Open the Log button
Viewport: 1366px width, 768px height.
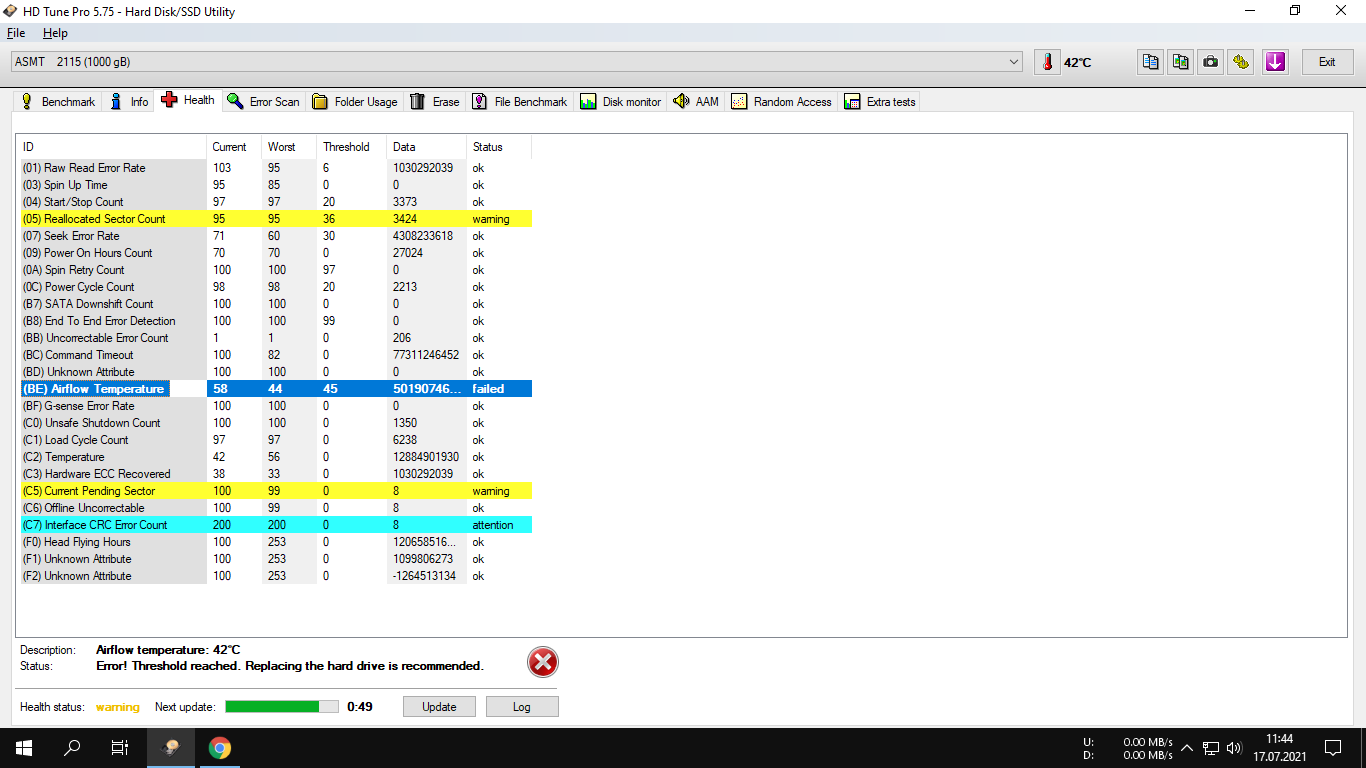click(522, 707)
